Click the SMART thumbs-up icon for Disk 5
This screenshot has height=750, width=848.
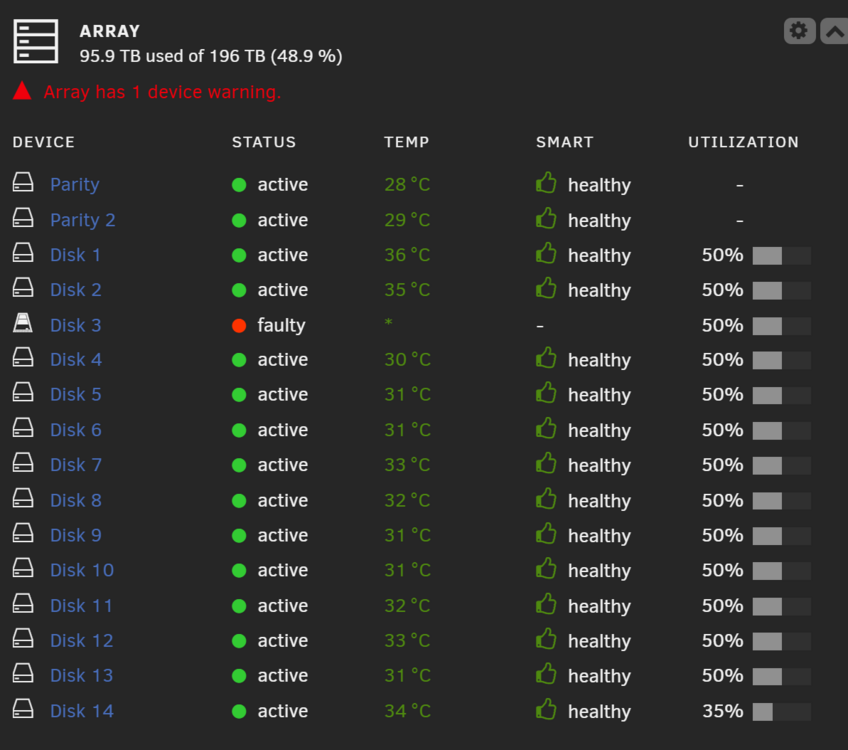546,393
